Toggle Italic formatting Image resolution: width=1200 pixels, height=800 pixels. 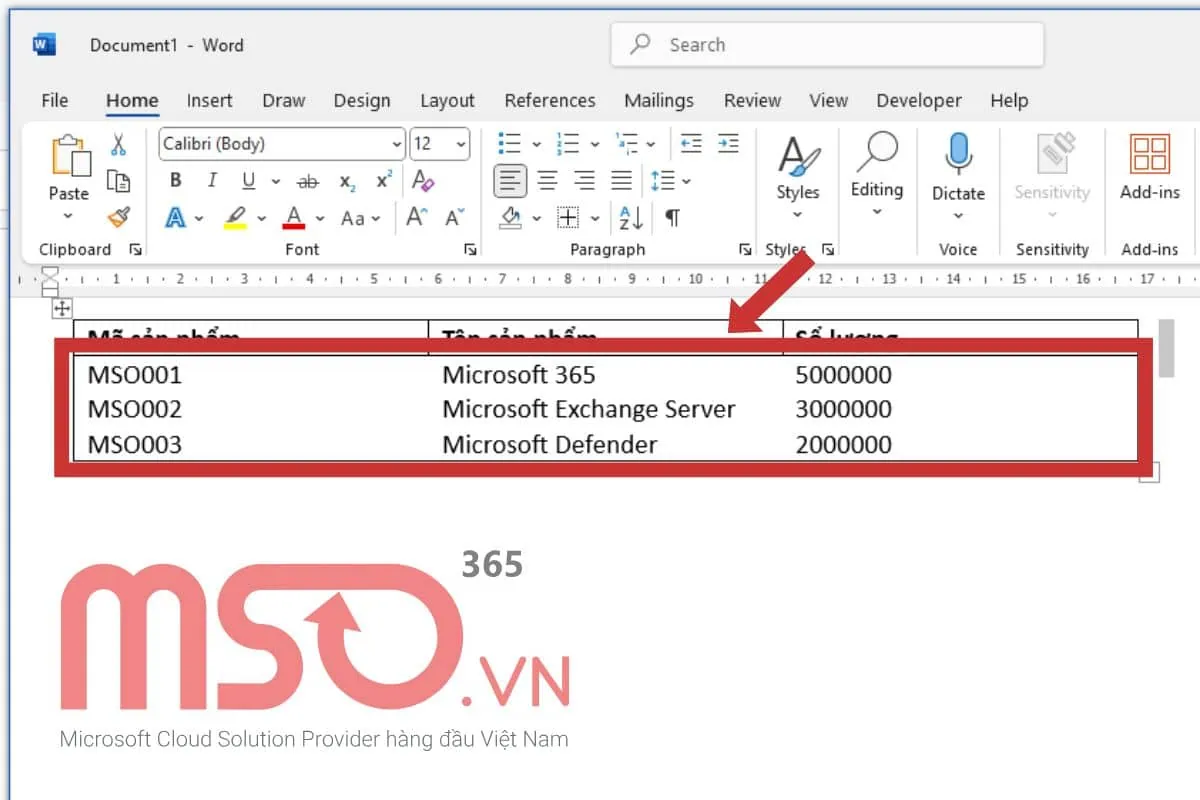coord(212,181)
